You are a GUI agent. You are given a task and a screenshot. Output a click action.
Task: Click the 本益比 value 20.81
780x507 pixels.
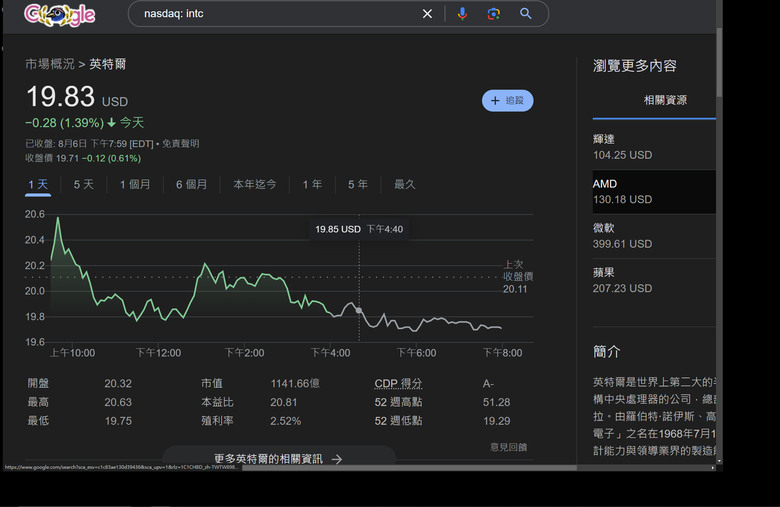pos(284,402)
